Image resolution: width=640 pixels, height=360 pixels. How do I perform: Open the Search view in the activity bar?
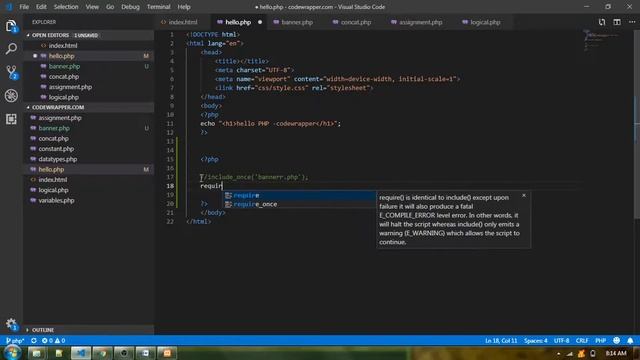click(x=11, y=49)
